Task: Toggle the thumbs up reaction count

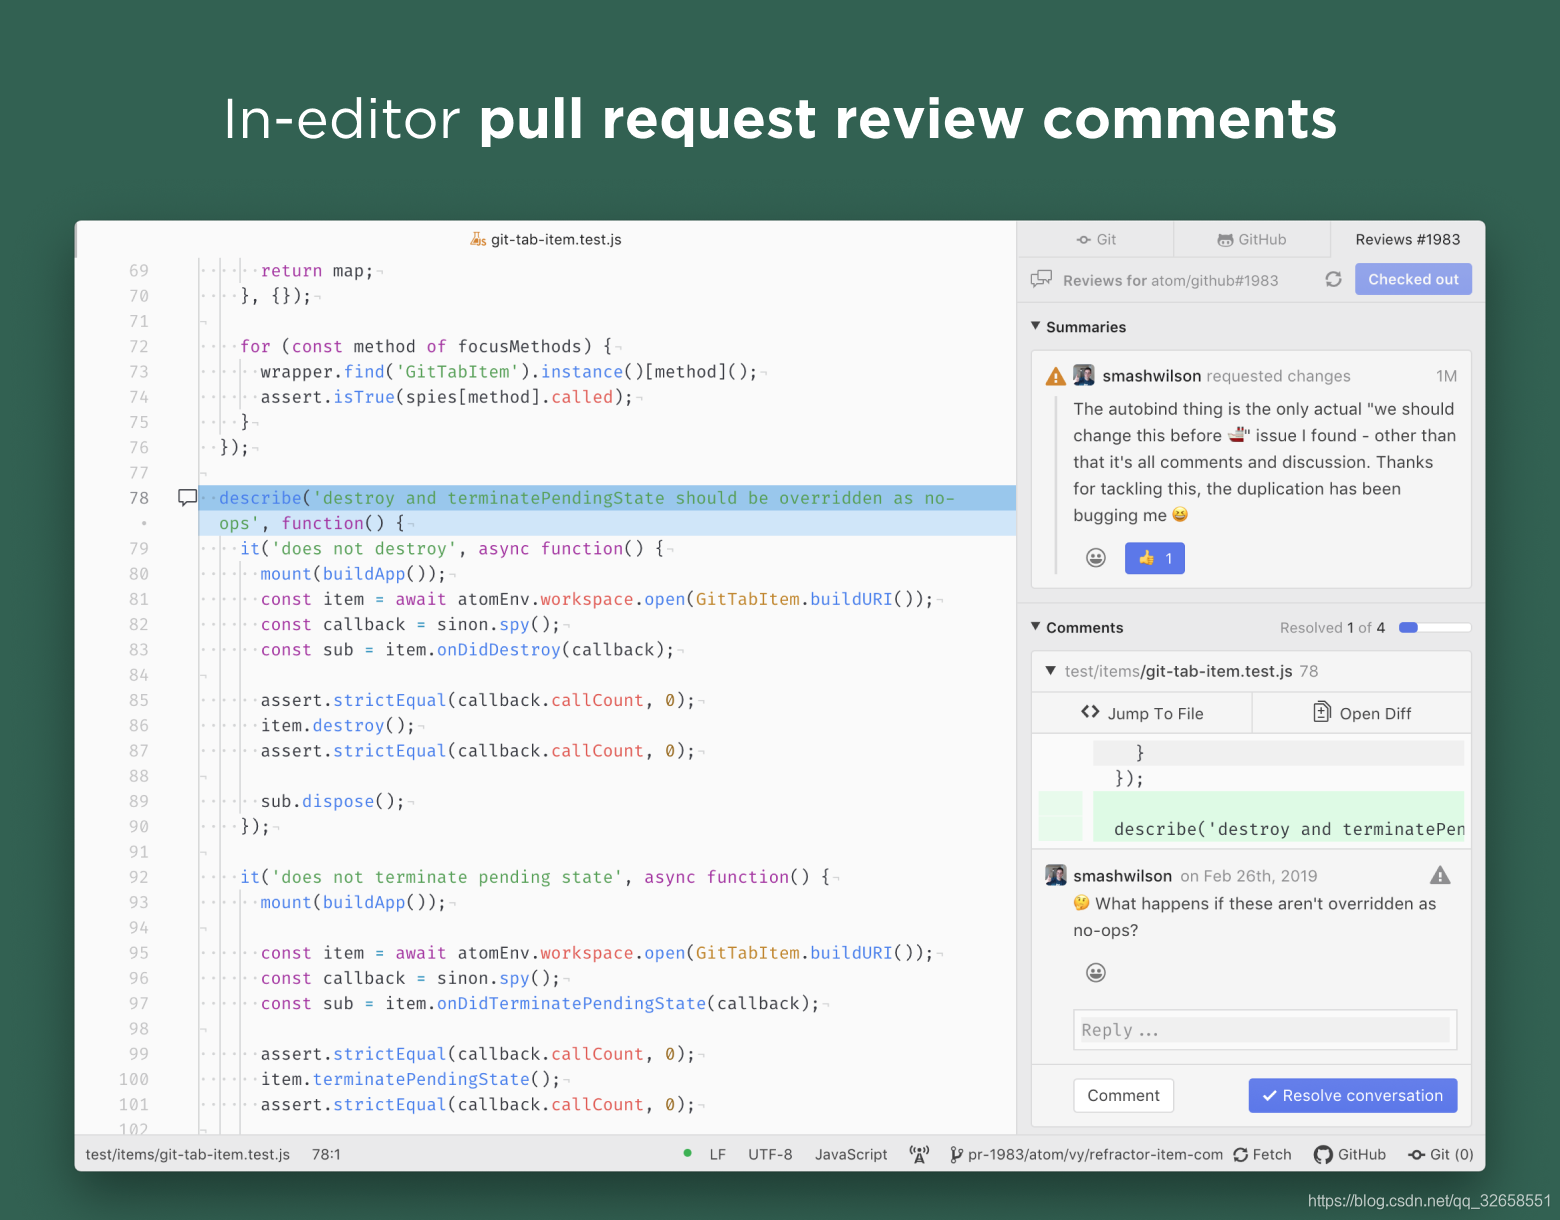Action: [x=1155, y=558]
